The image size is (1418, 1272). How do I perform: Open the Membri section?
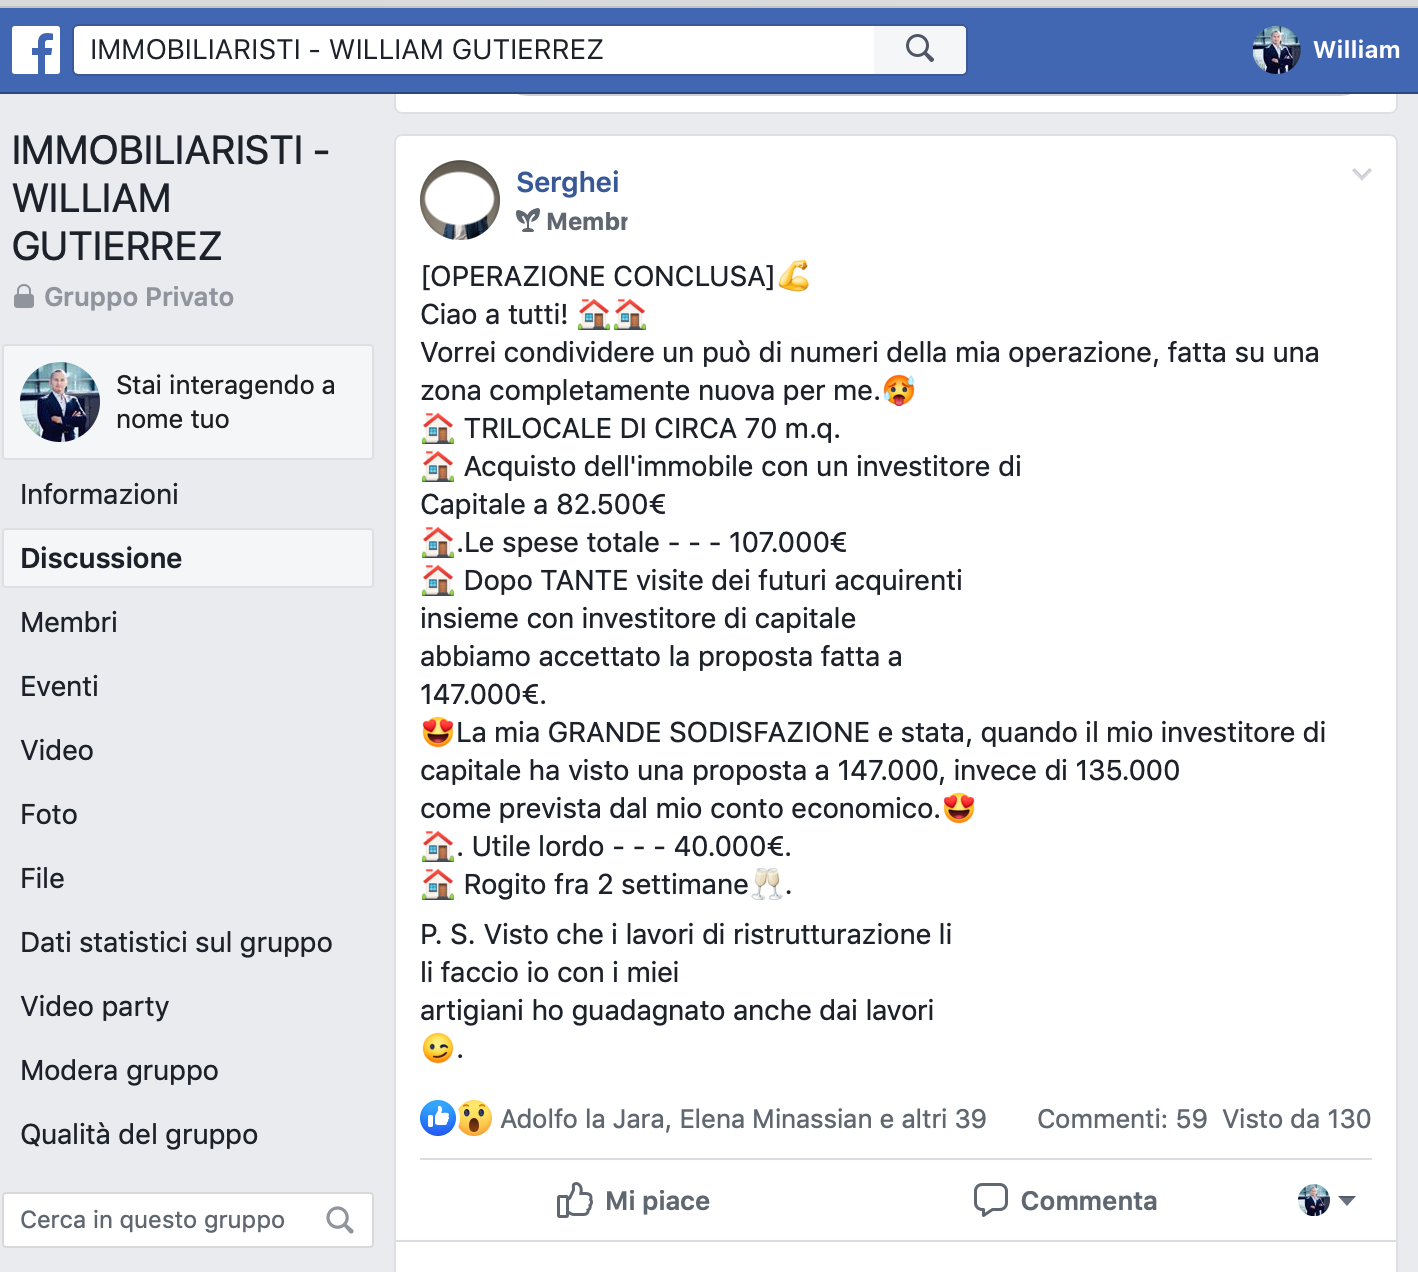click(x=69, y=622)
